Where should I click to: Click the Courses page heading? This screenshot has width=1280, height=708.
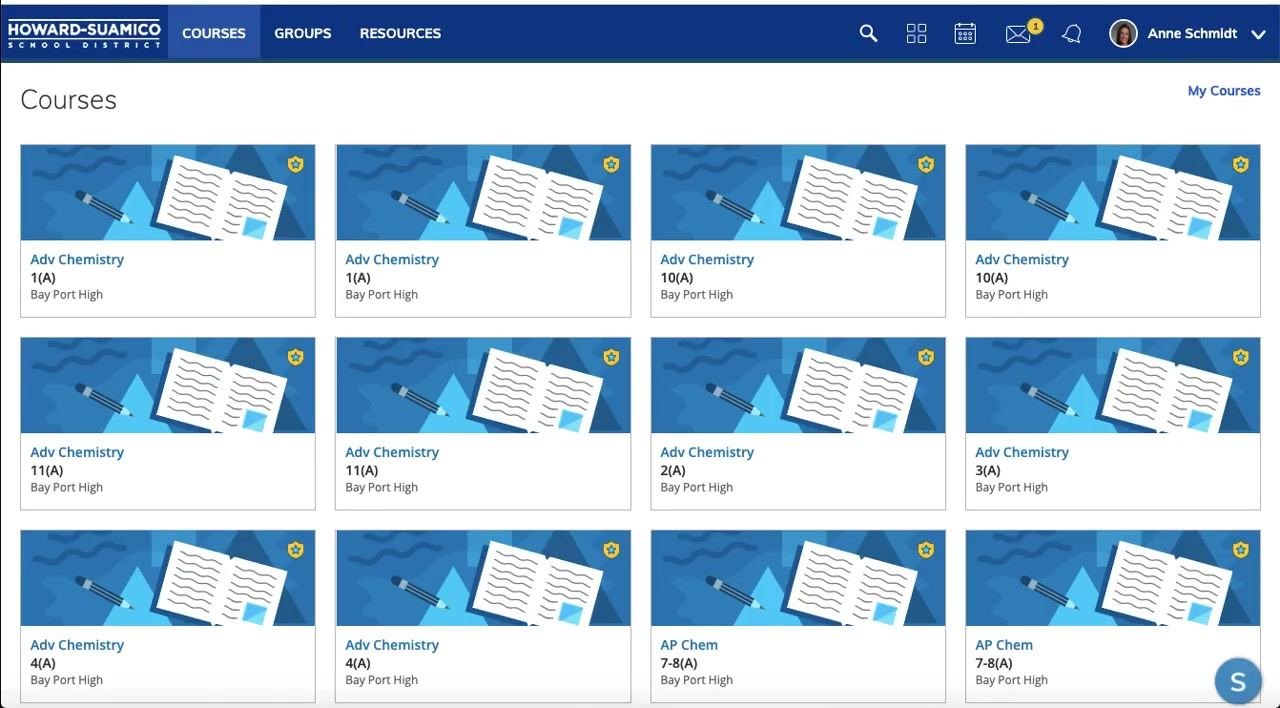(x=68, y=100)
